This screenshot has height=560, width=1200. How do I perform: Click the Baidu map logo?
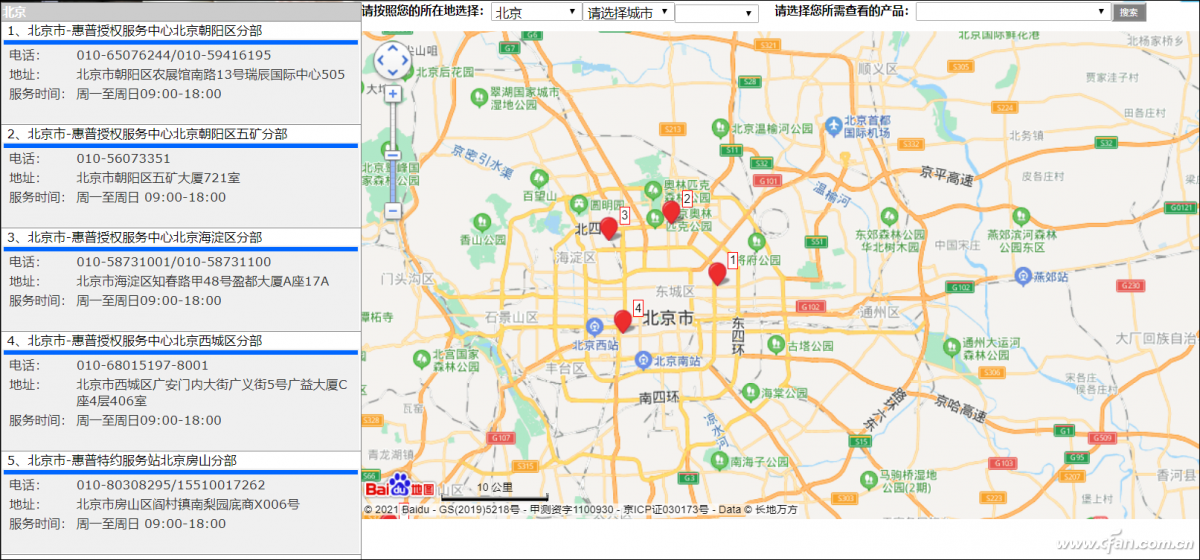coord(400,487)
